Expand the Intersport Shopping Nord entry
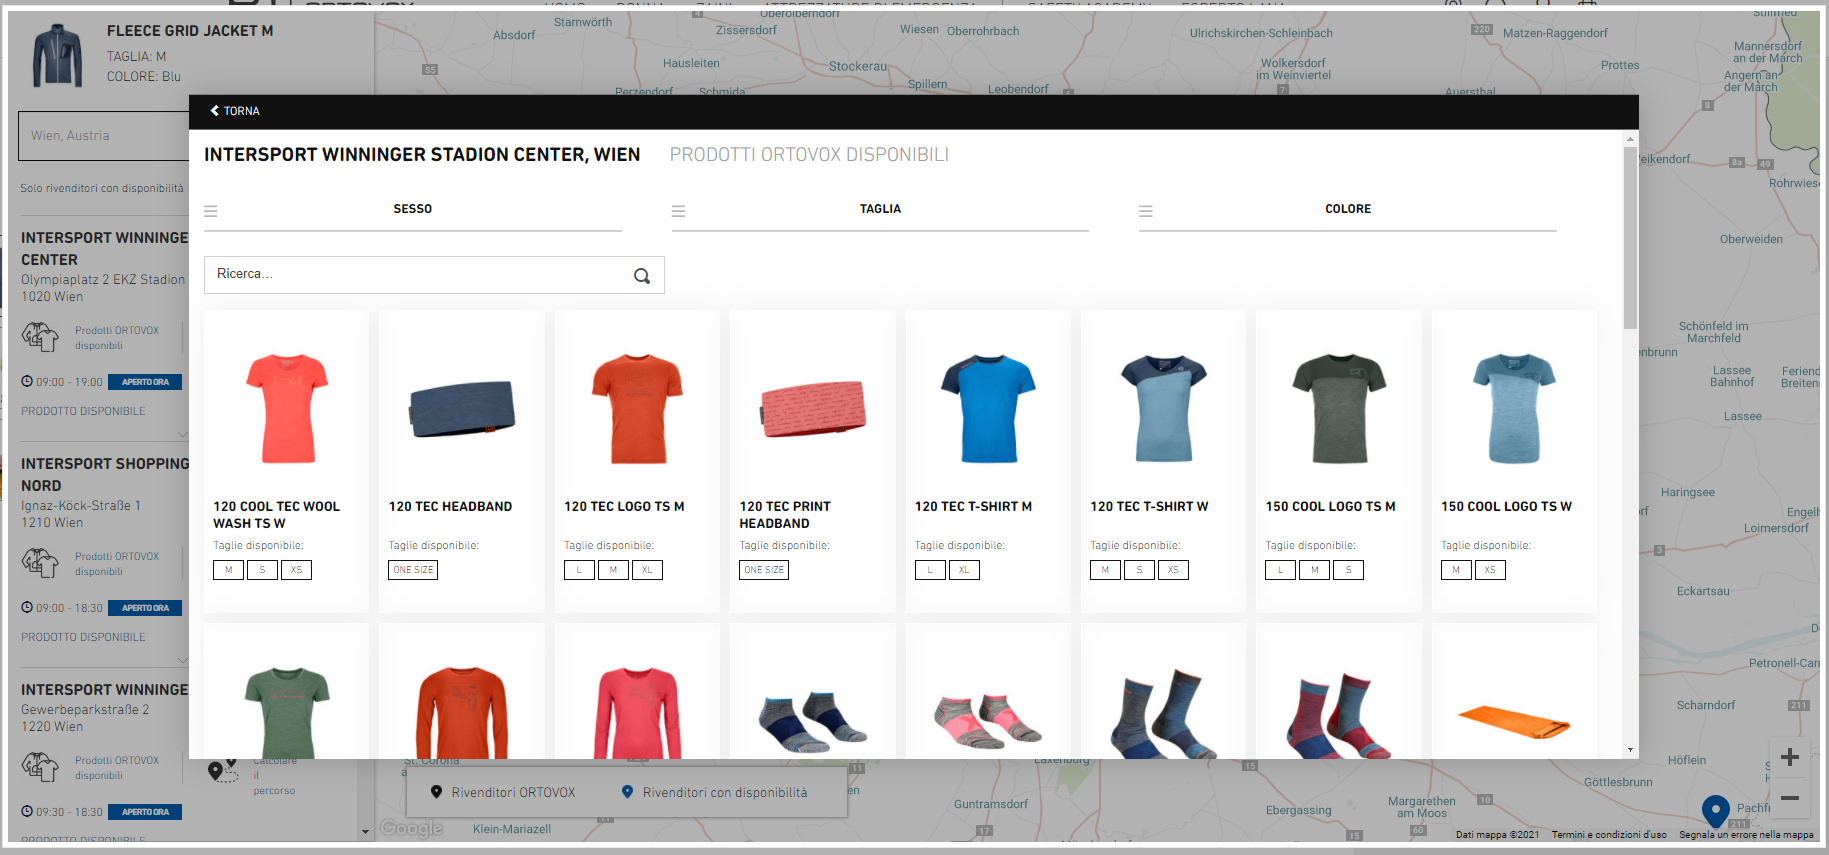This screenshot has width=1829, height=855. tap(183, 660)
